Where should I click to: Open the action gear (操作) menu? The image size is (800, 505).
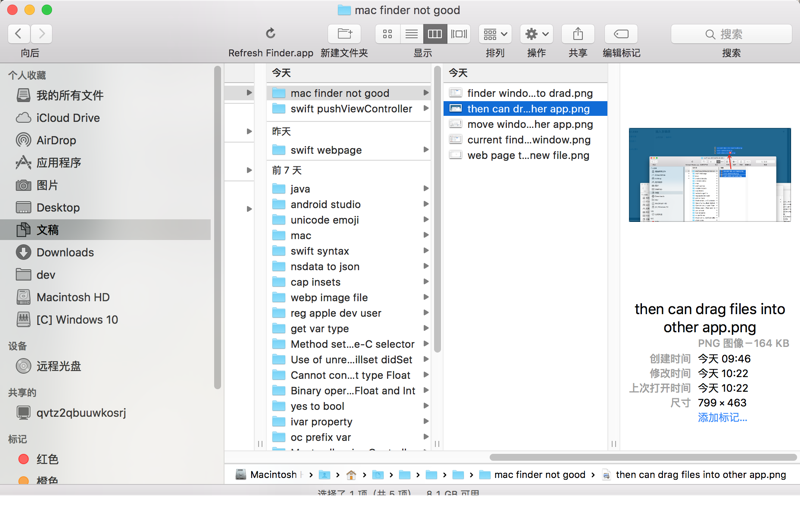coord(537,34)
